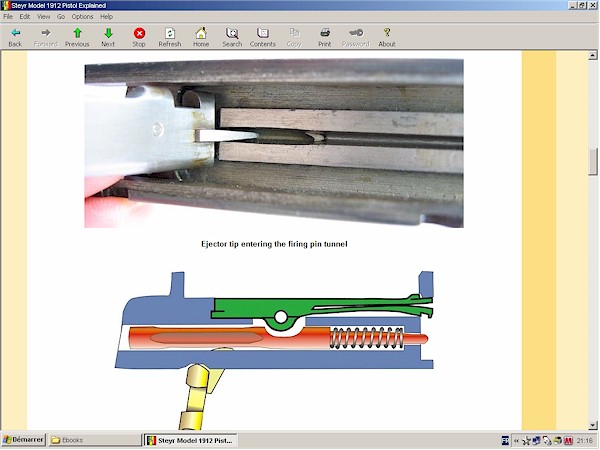Click the firing pin cutaway diagram

tap(274, 350)
